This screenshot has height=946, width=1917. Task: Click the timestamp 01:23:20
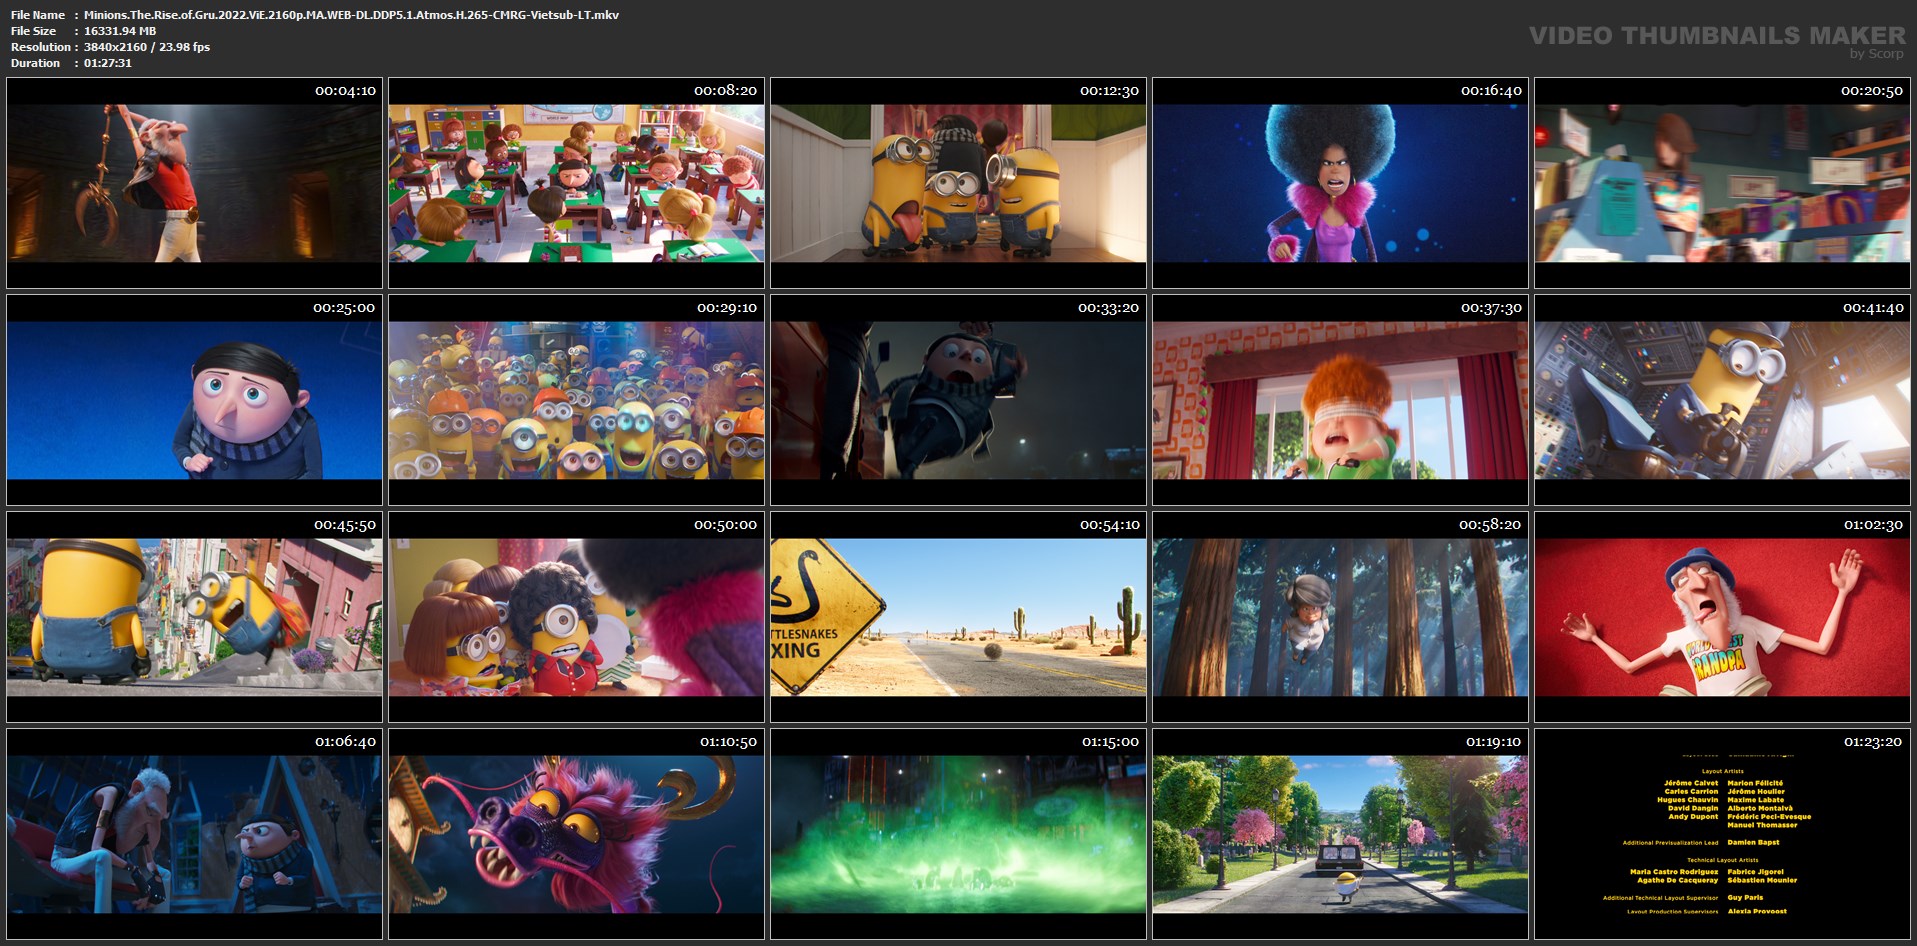click(1873, 742)
